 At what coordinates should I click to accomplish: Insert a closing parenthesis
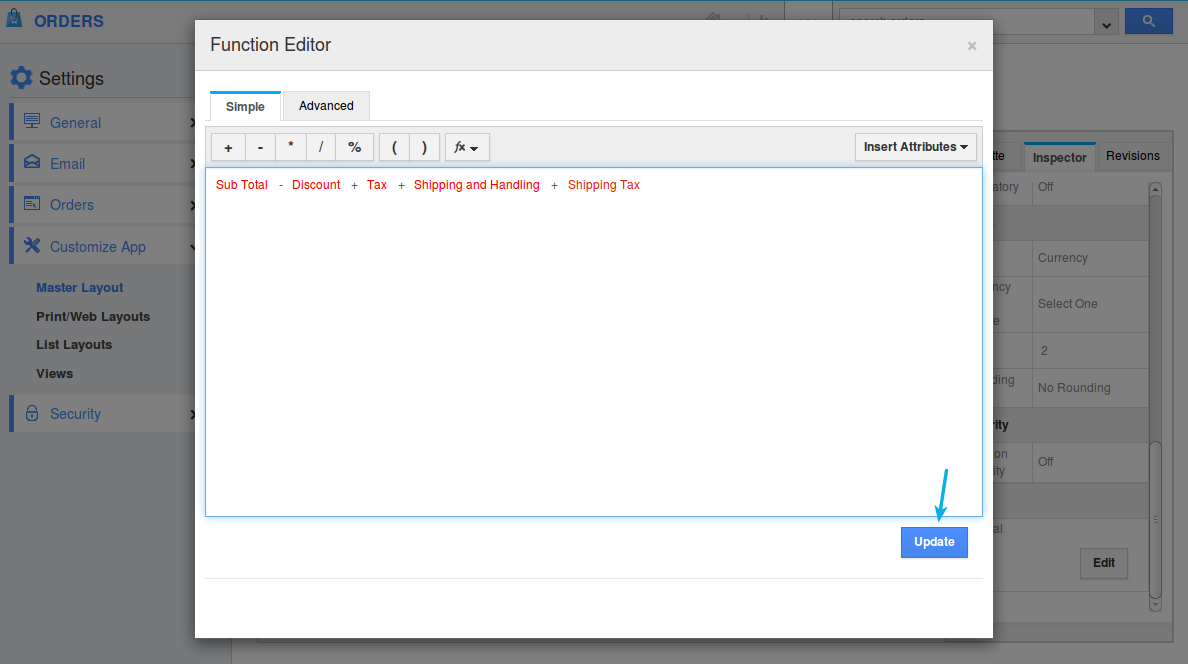click(424, 147)
